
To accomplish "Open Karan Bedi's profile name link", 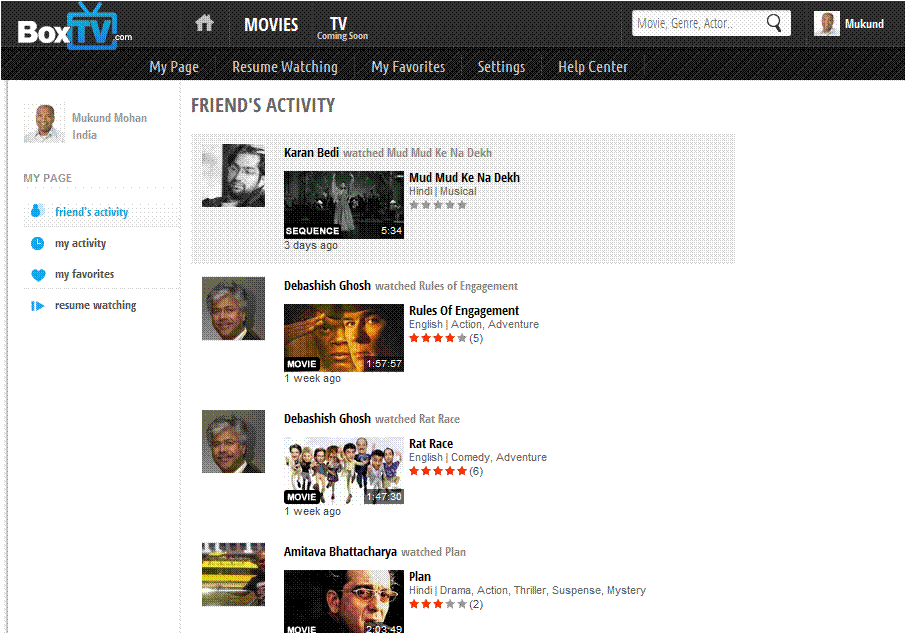I will 312,153.
